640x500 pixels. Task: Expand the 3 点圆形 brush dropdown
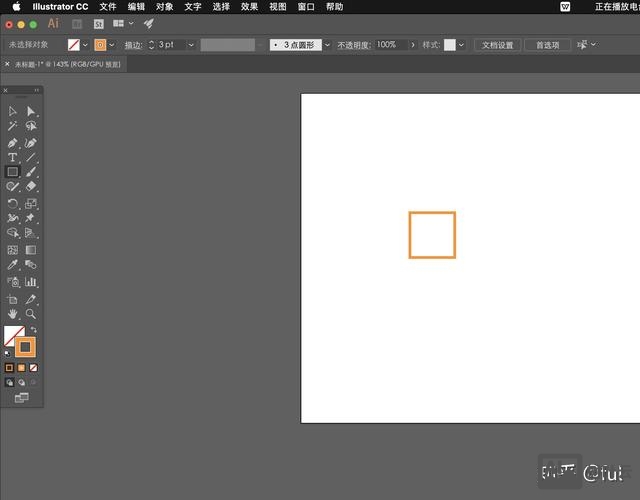pos(327,45)
